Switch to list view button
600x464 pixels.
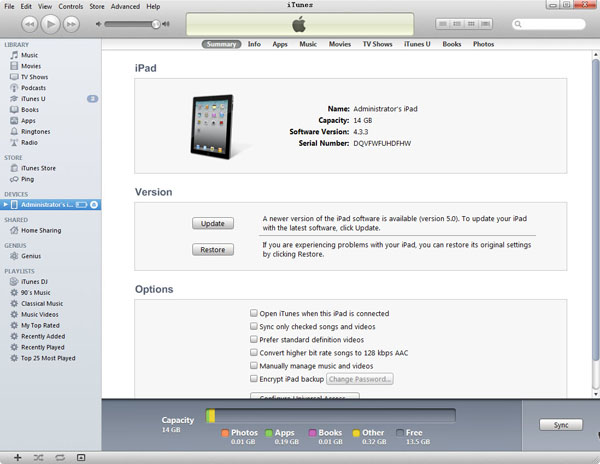pos(443,24)
